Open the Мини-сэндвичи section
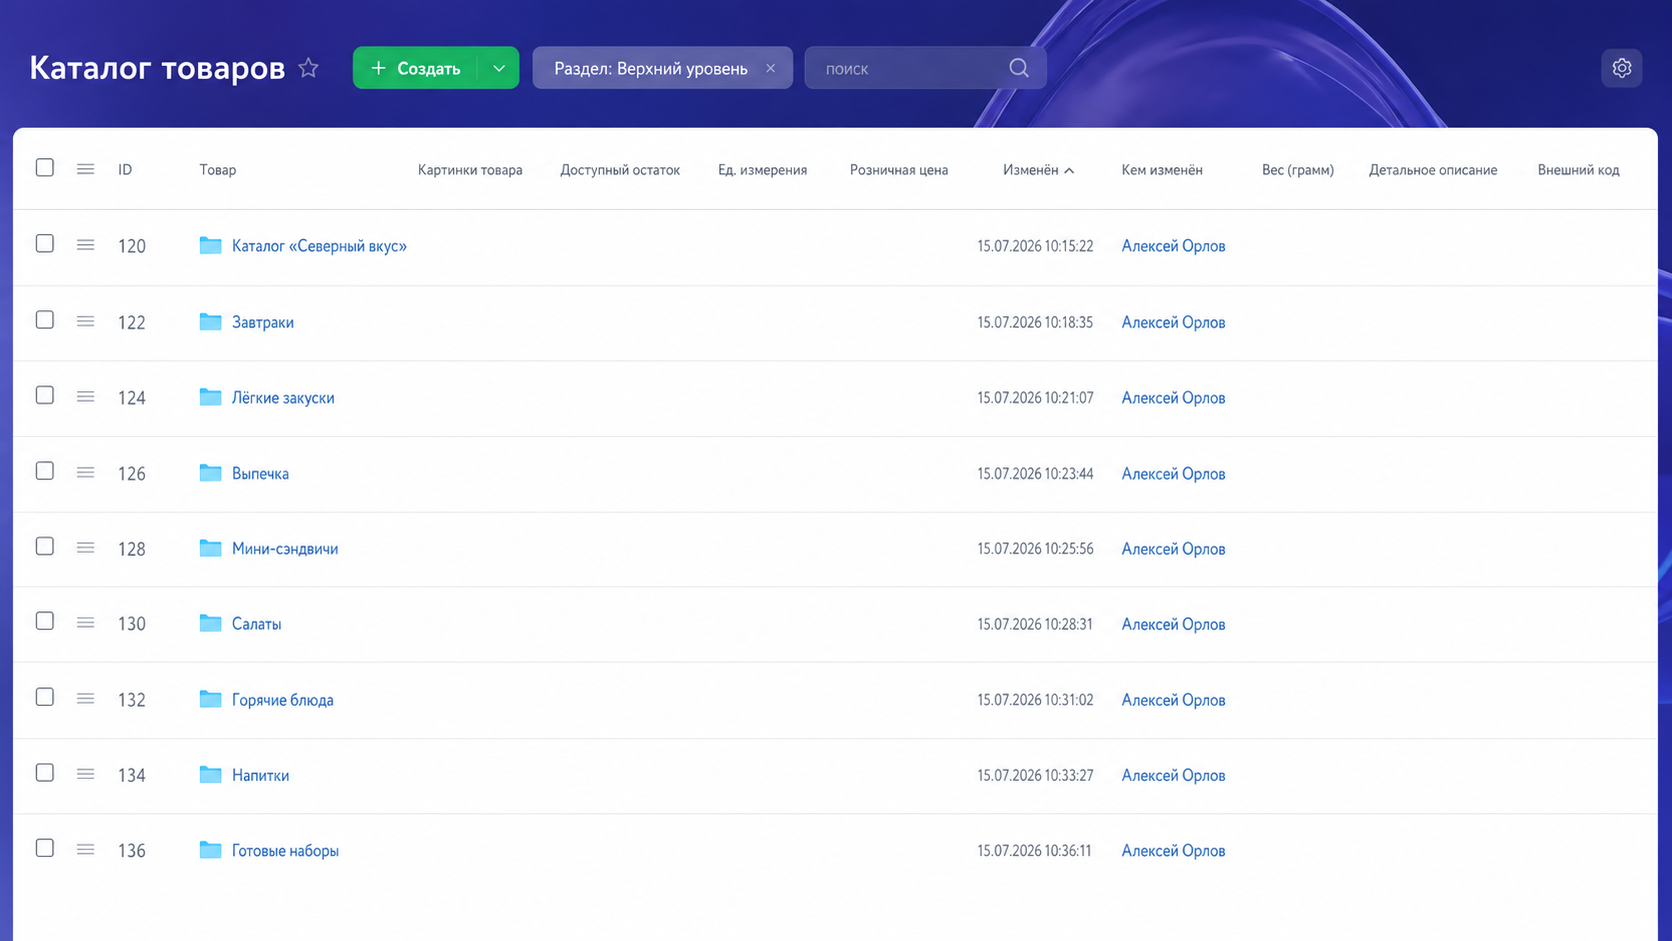 (x=285, y=549)
